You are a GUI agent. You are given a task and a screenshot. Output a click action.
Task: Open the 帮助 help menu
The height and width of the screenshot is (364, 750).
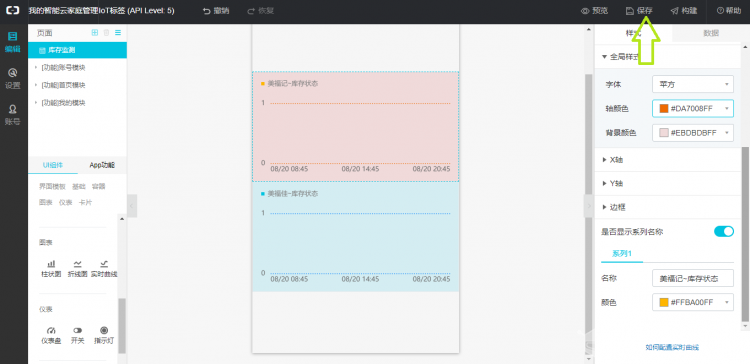[728, 11]
